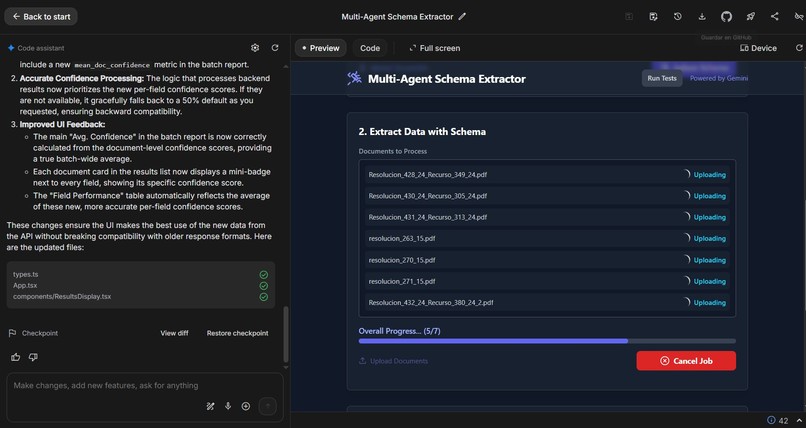
Task: Click the Back to start button
Action: (41, 16)
